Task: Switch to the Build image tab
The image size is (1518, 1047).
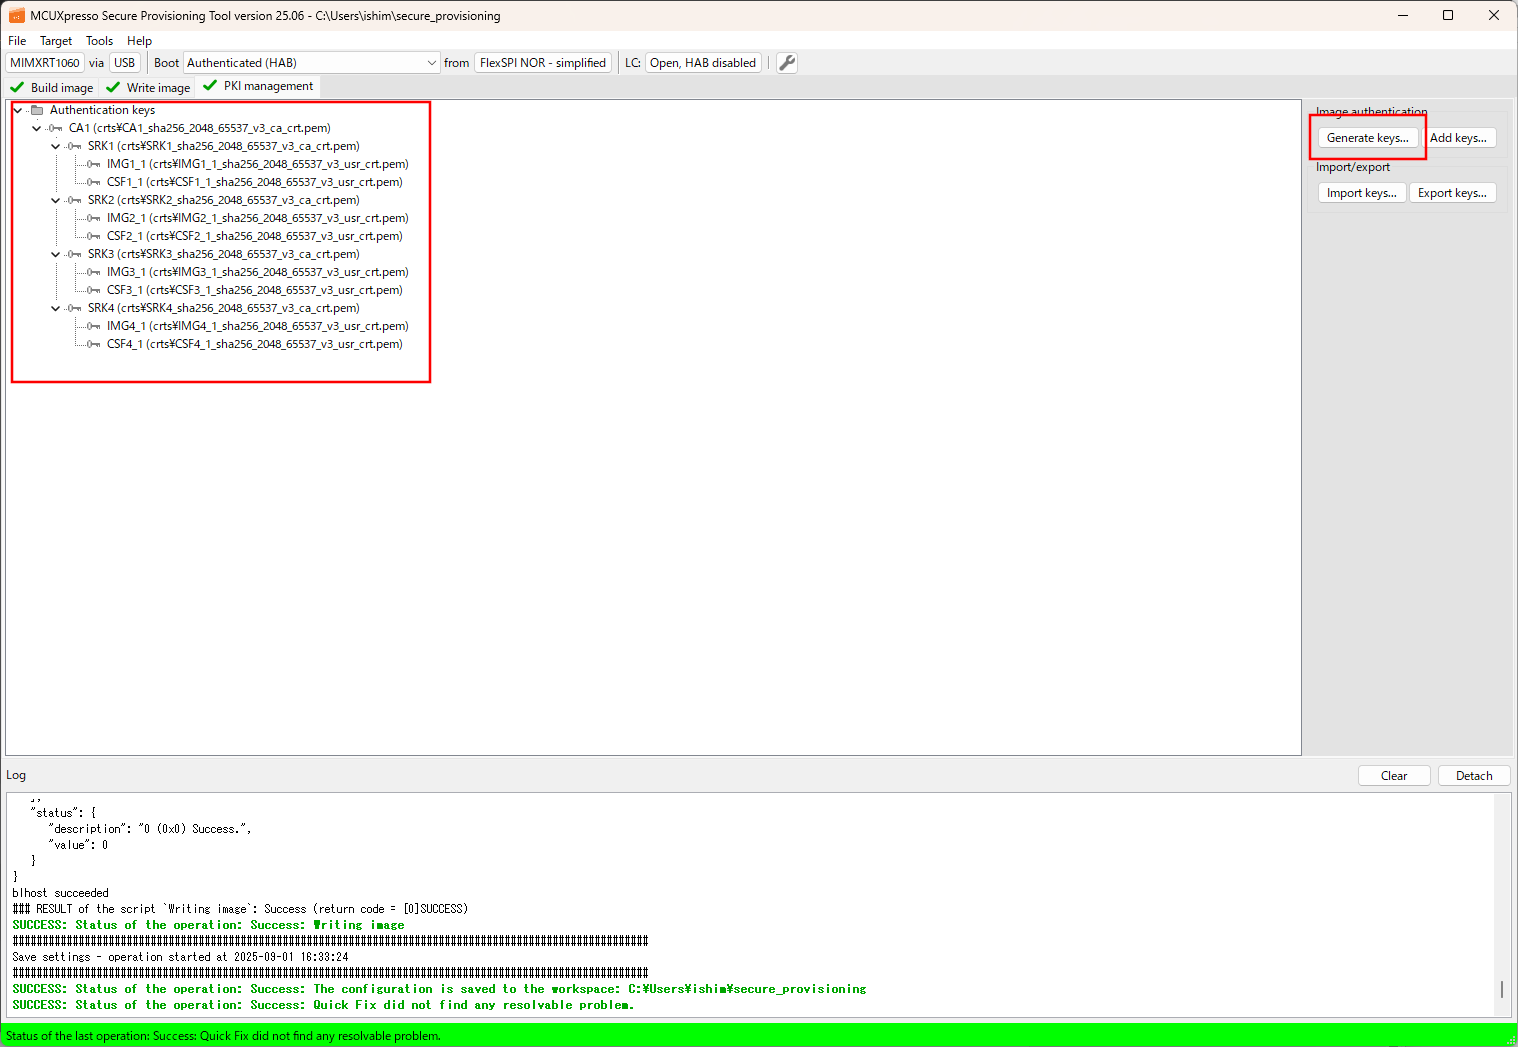Action: (x=52, y=87)
